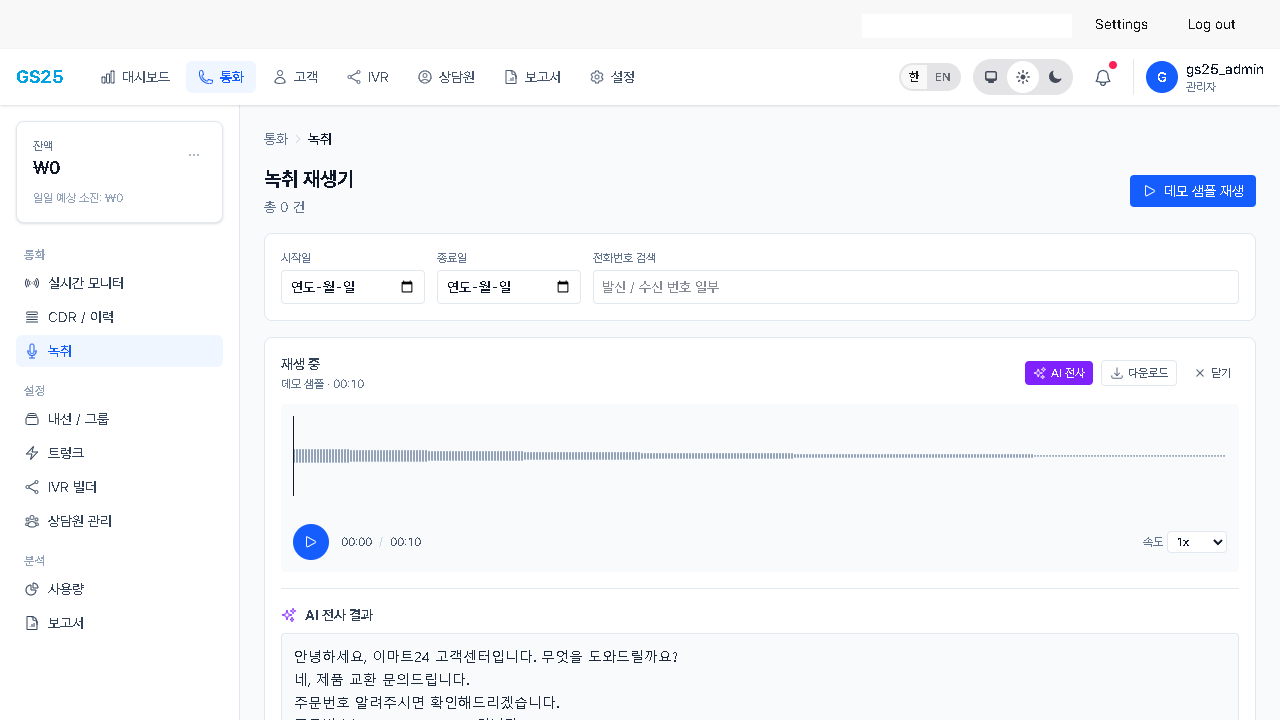Open 상담원 in the top navigation
This screenshot has height=720, width=1280.
(x=446, y=77)
